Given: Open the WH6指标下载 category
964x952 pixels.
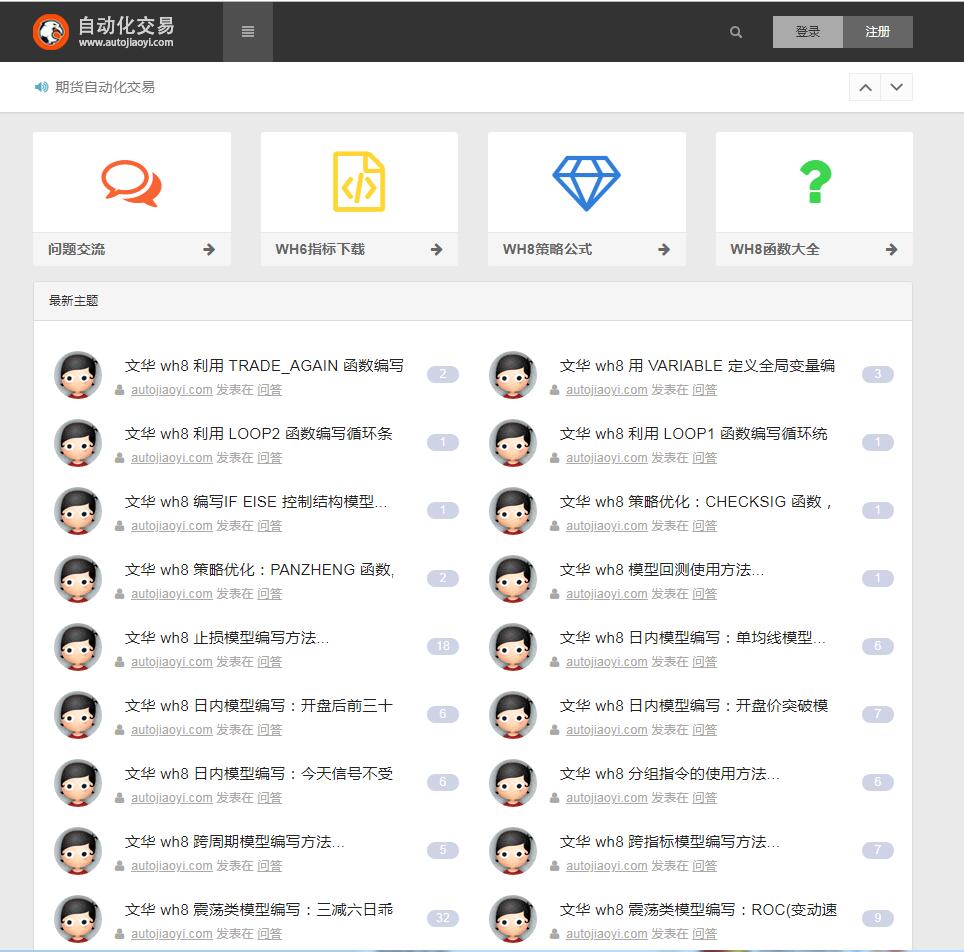Looking at the screenshot, I should [320, 250].
